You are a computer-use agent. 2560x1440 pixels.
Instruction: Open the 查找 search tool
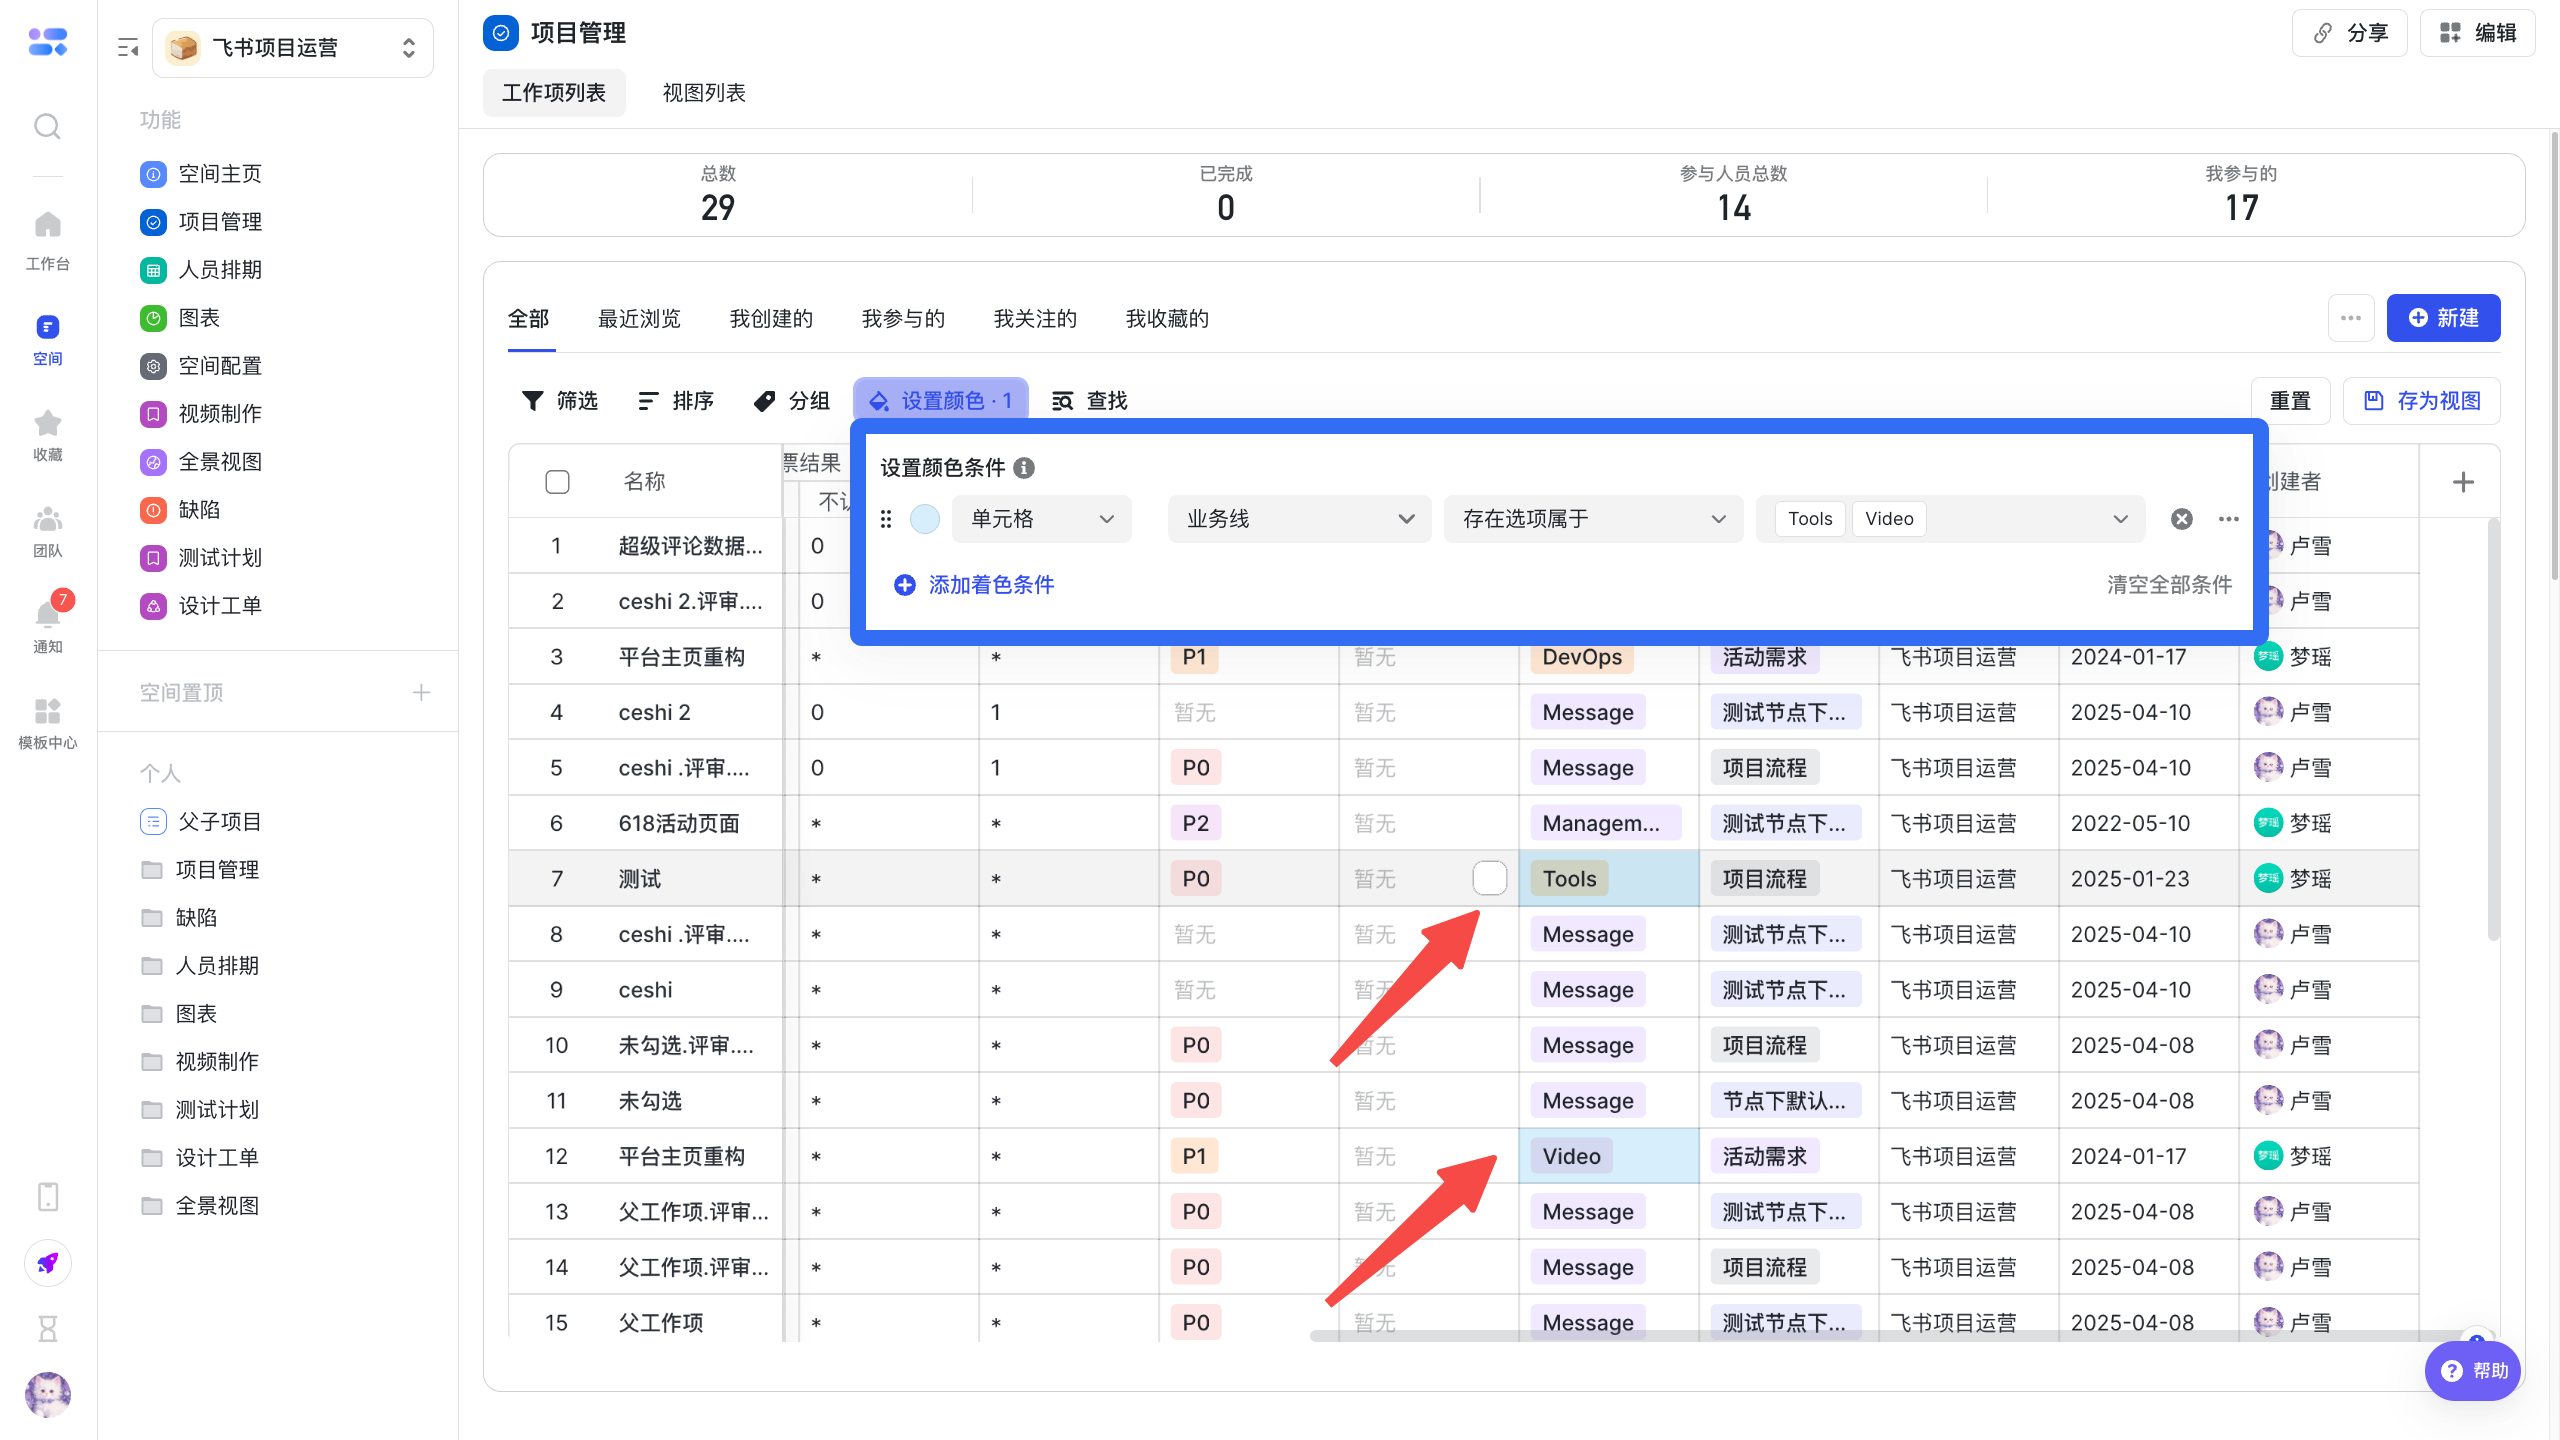pos(1090,401)
